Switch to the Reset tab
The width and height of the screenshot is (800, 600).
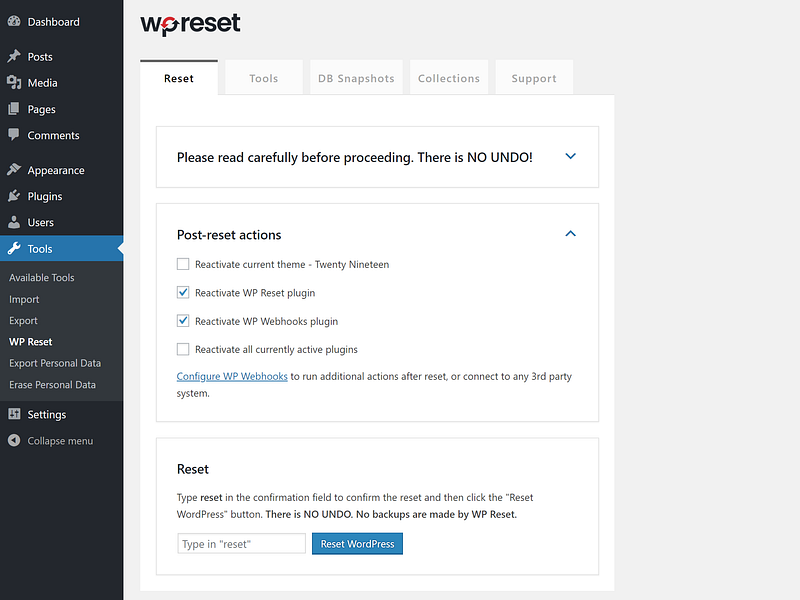pyautogui.click(x=179, y=78)
